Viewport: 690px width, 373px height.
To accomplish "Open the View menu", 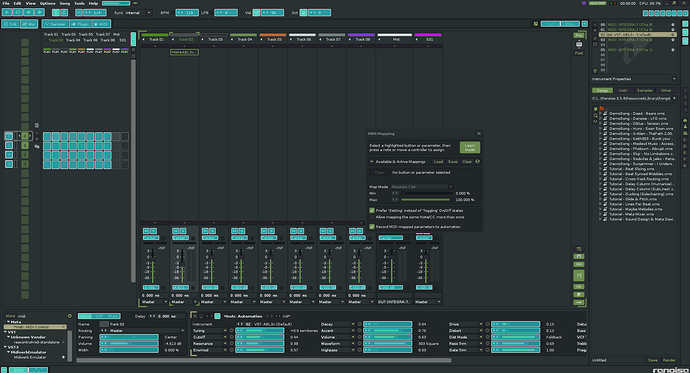I will [30, 3].
